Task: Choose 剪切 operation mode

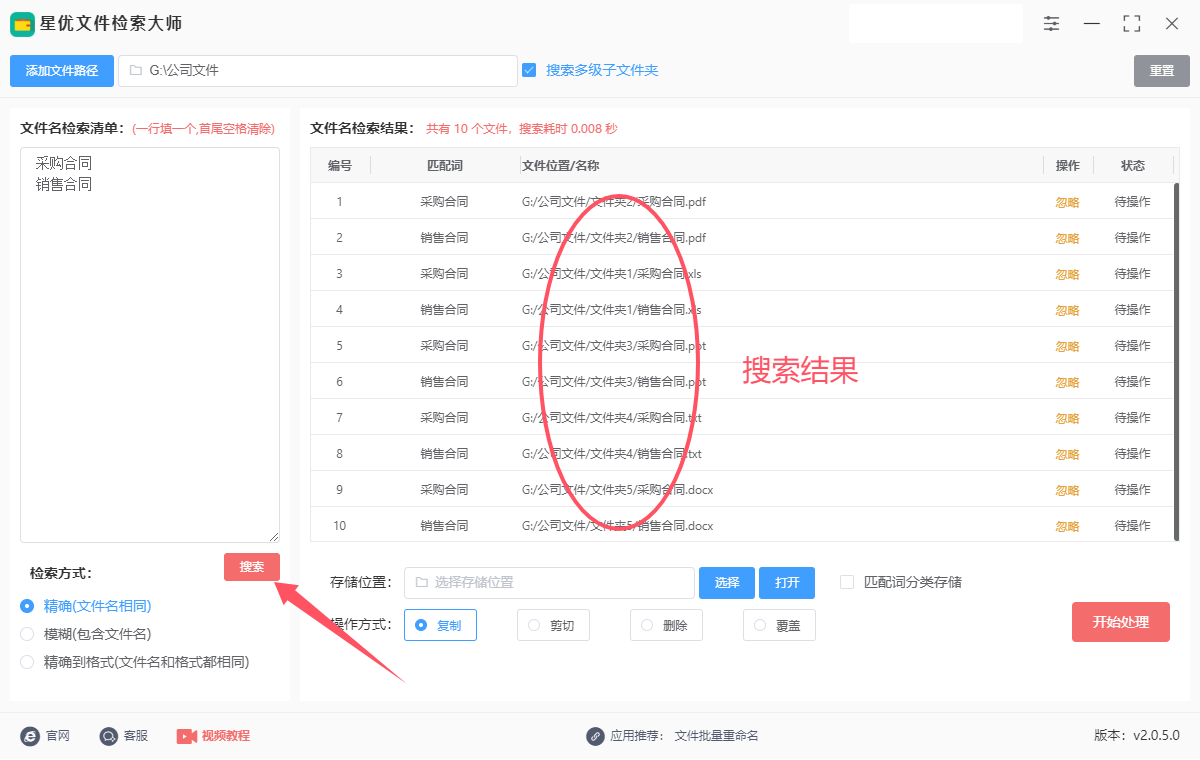Action: click(x=553, y=625)
